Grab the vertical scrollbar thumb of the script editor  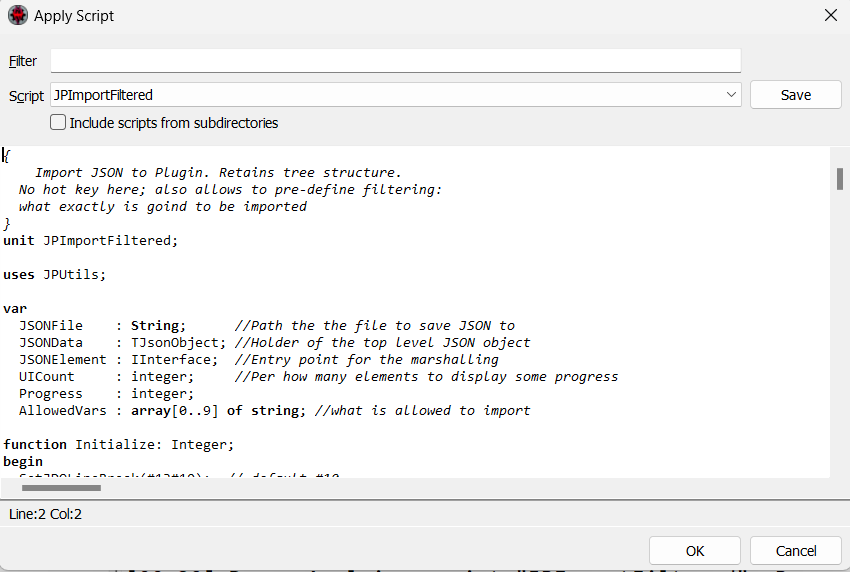coord(840,179)
